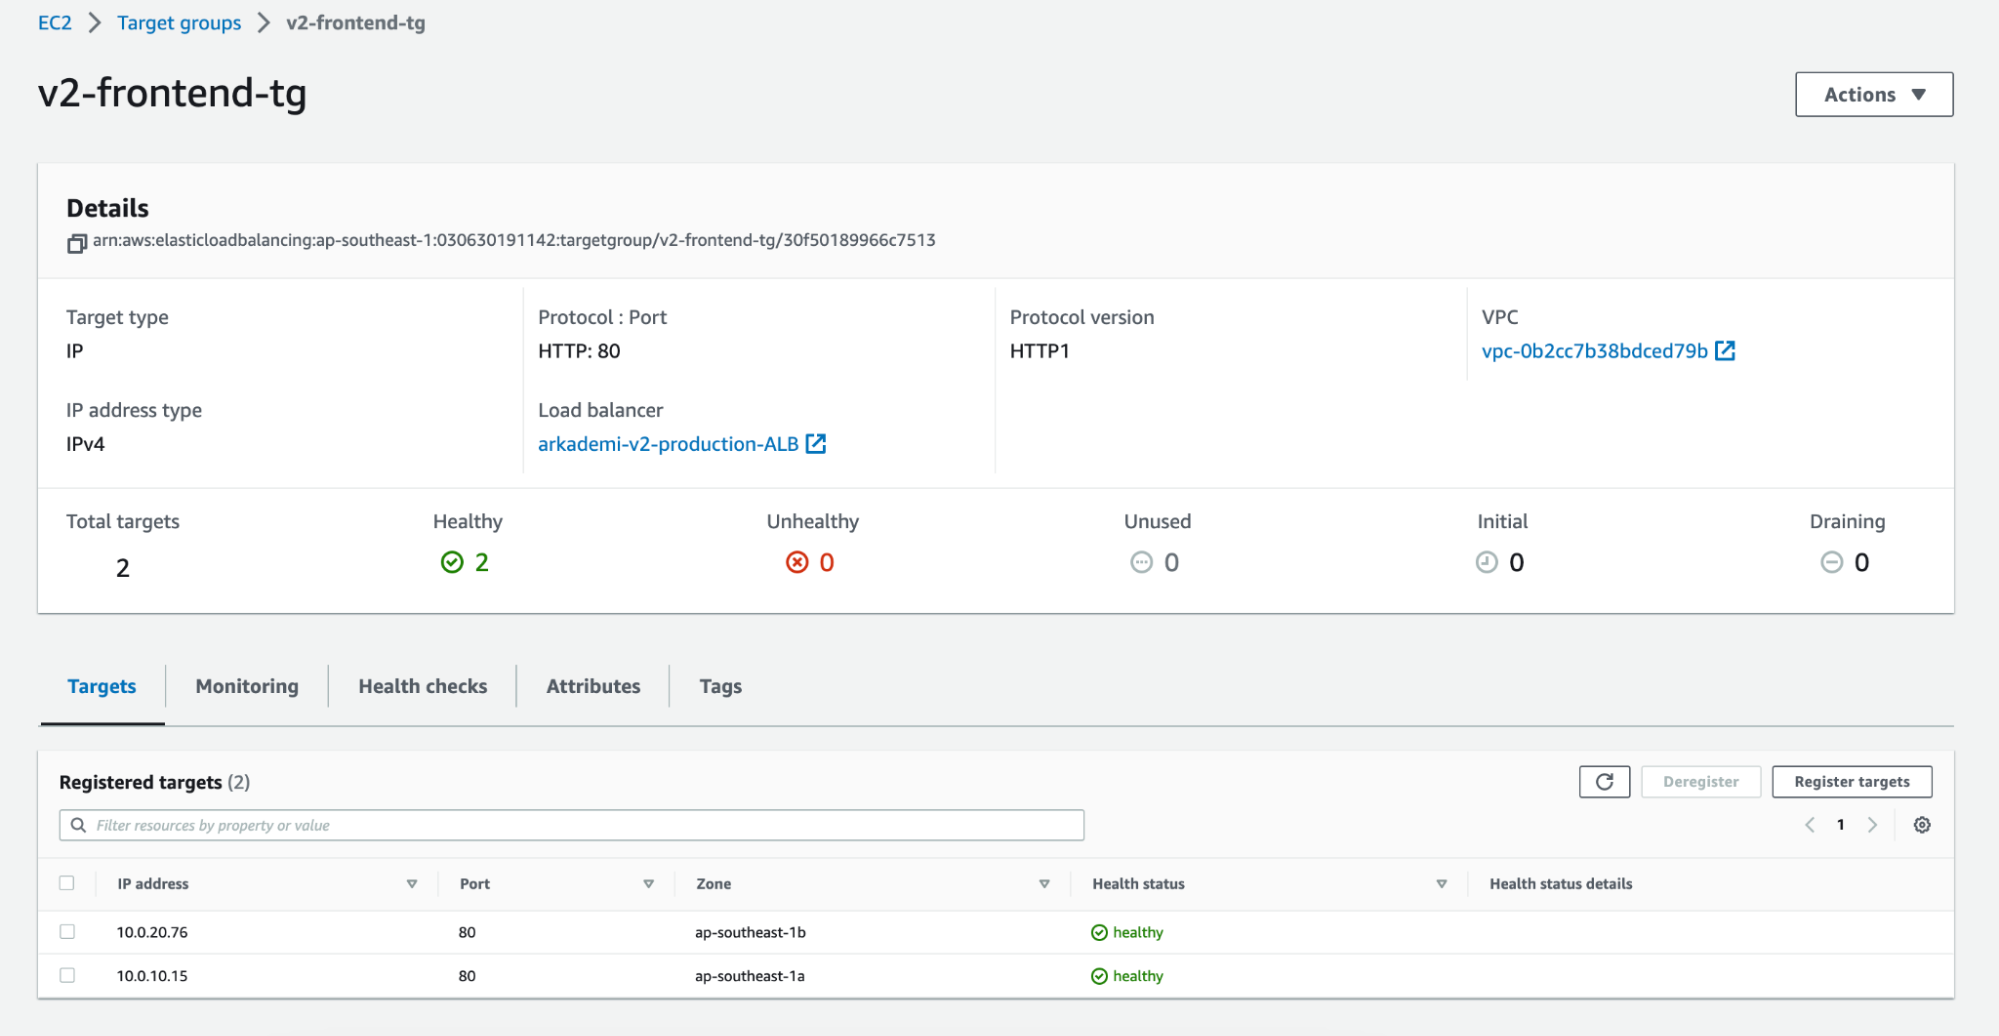Click healthy icon for 10.0.10.15
Image resolution: width=1999 pixels, height=1036 pixels.
1099,976
